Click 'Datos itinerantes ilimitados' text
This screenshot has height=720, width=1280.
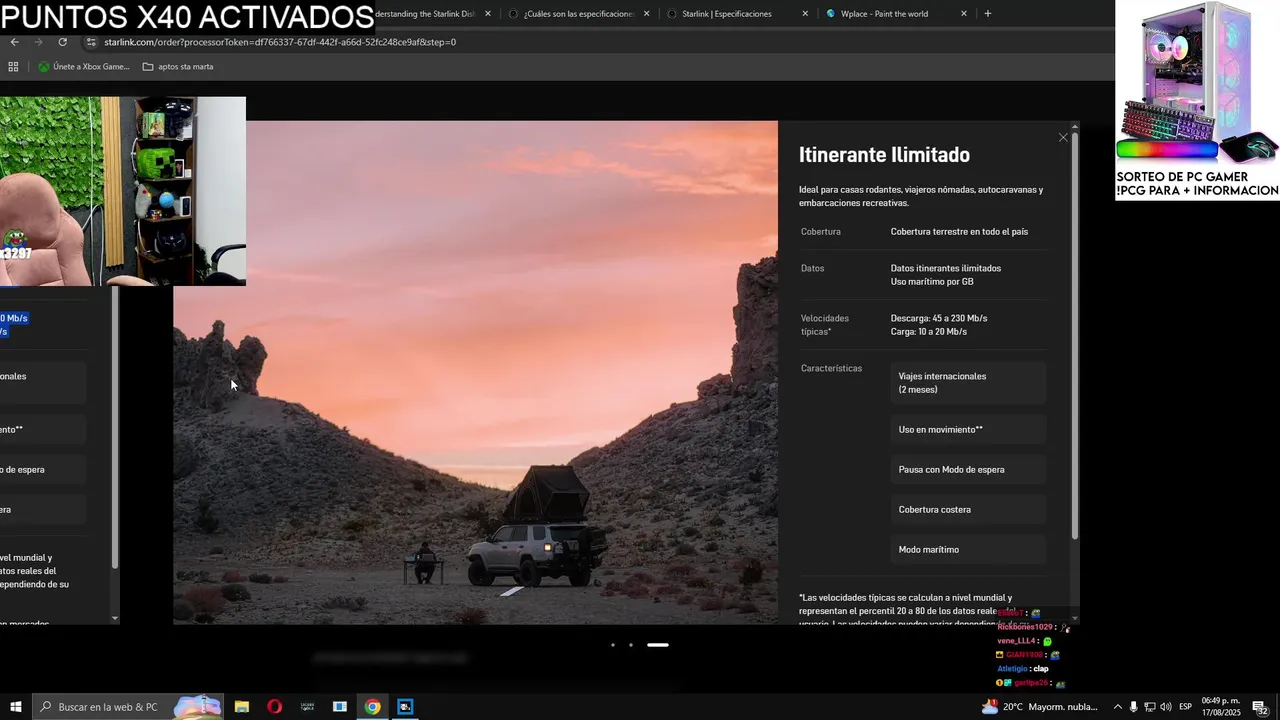point(946,268)
